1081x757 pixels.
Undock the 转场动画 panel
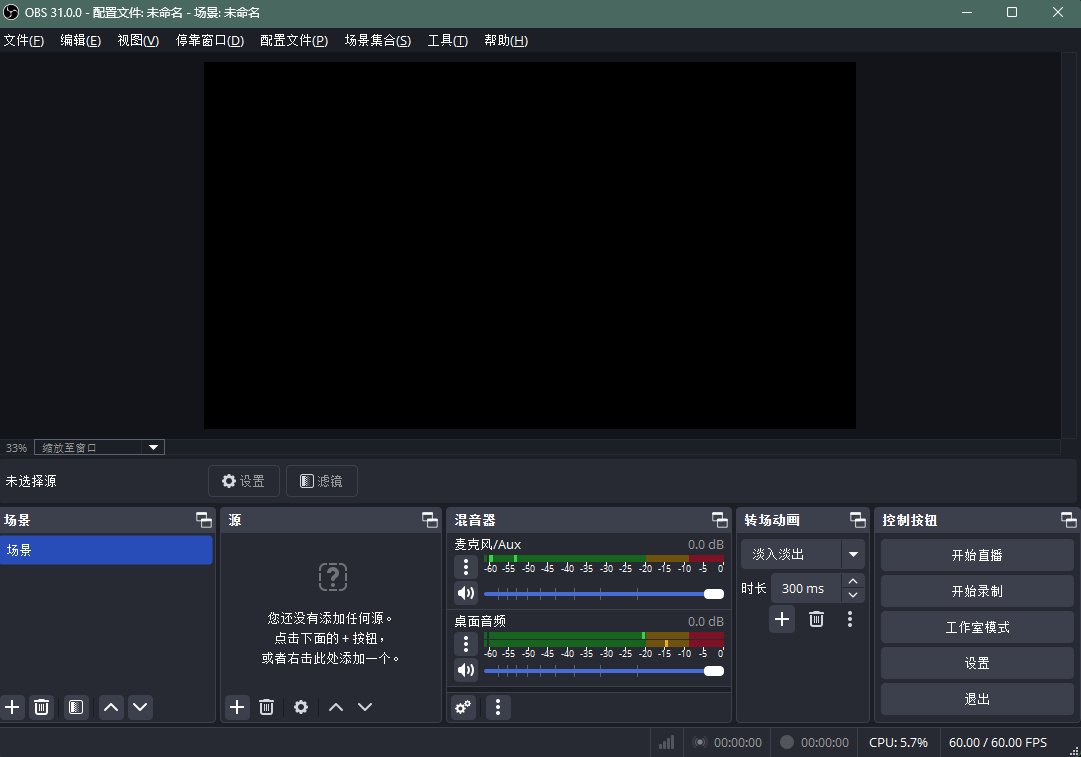[858, 520]
